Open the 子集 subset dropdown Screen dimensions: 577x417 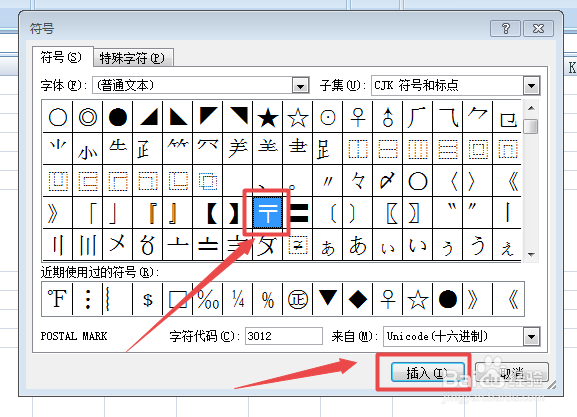531,86
